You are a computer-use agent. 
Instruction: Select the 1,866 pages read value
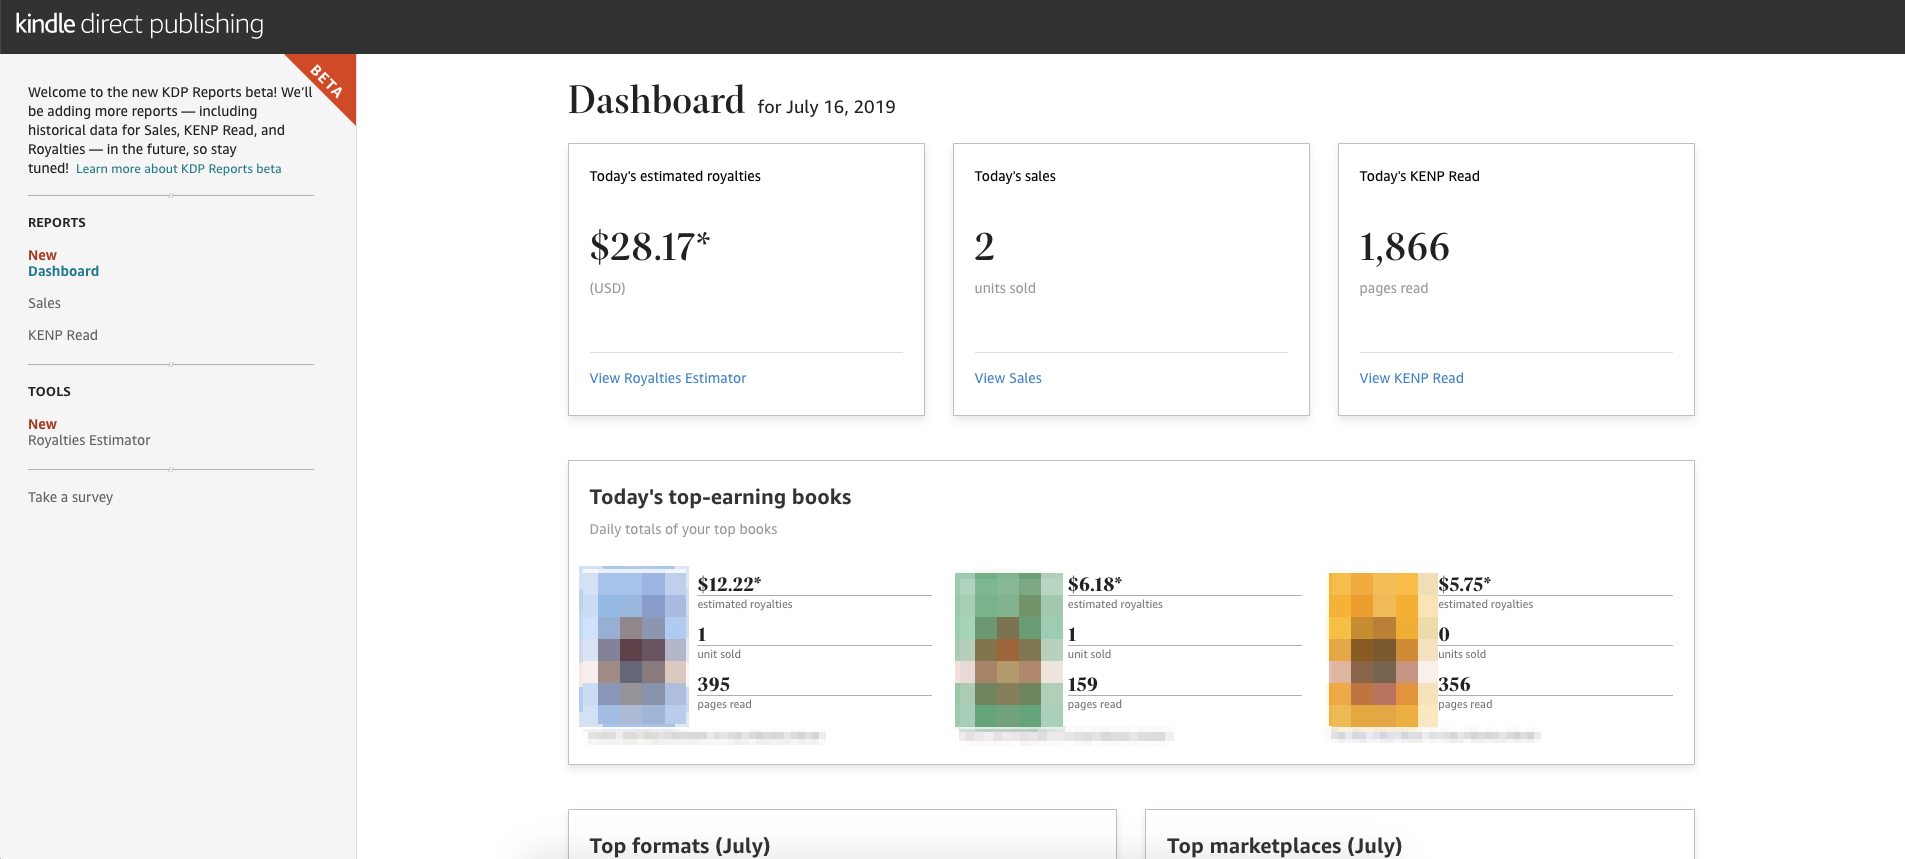(x=1404, y=247)
